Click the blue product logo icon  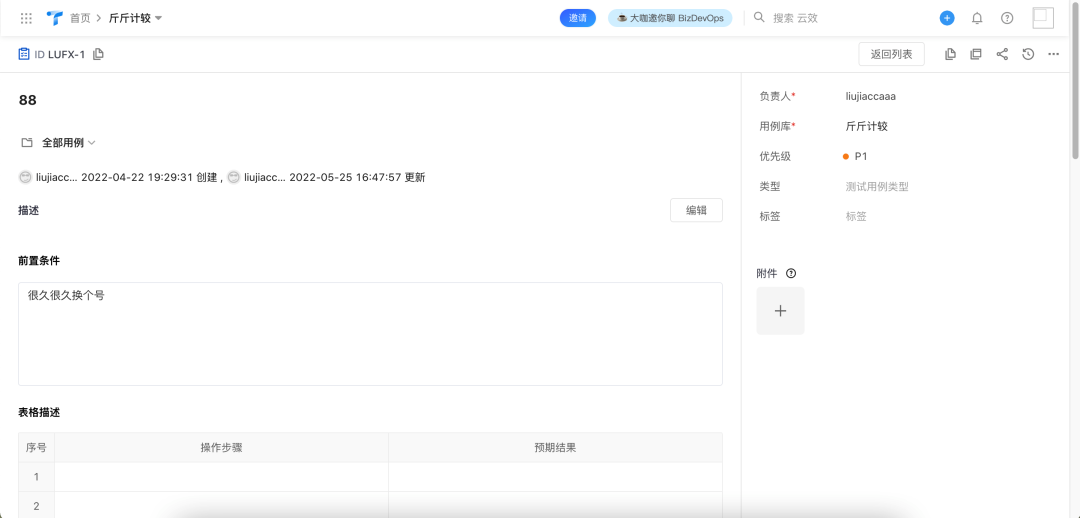pyautogui.click(x=54, y=18)
